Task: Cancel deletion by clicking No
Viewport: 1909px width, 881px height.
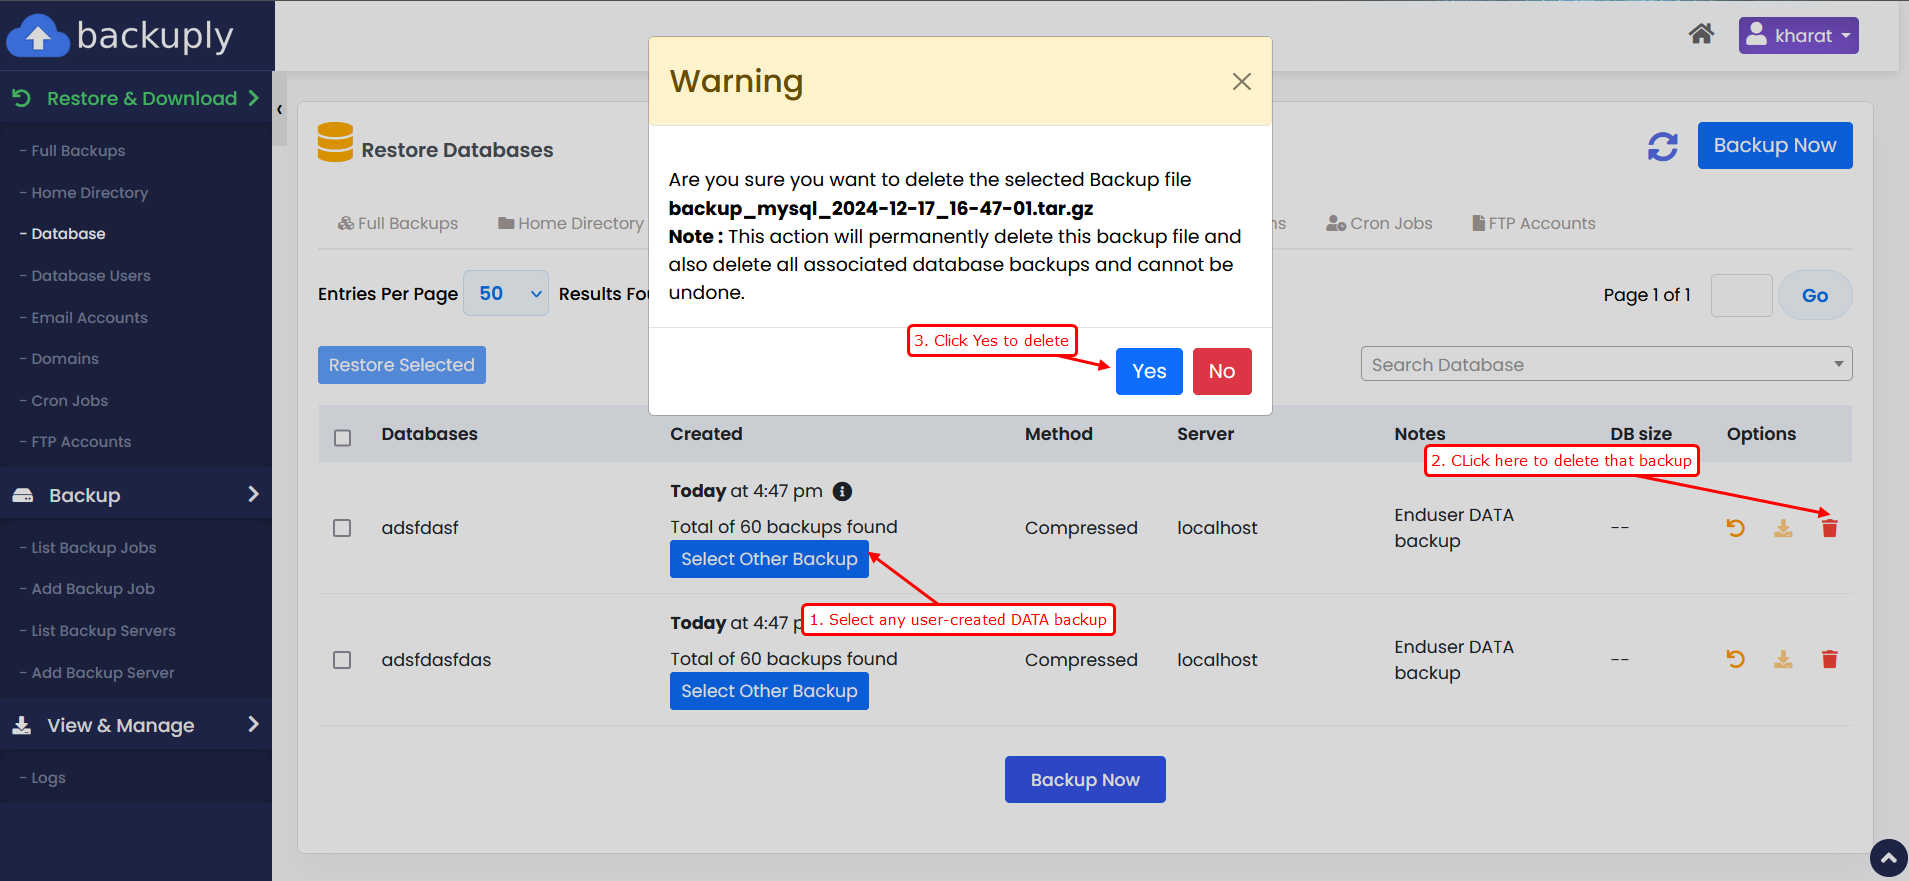Action: point(1221,372)
